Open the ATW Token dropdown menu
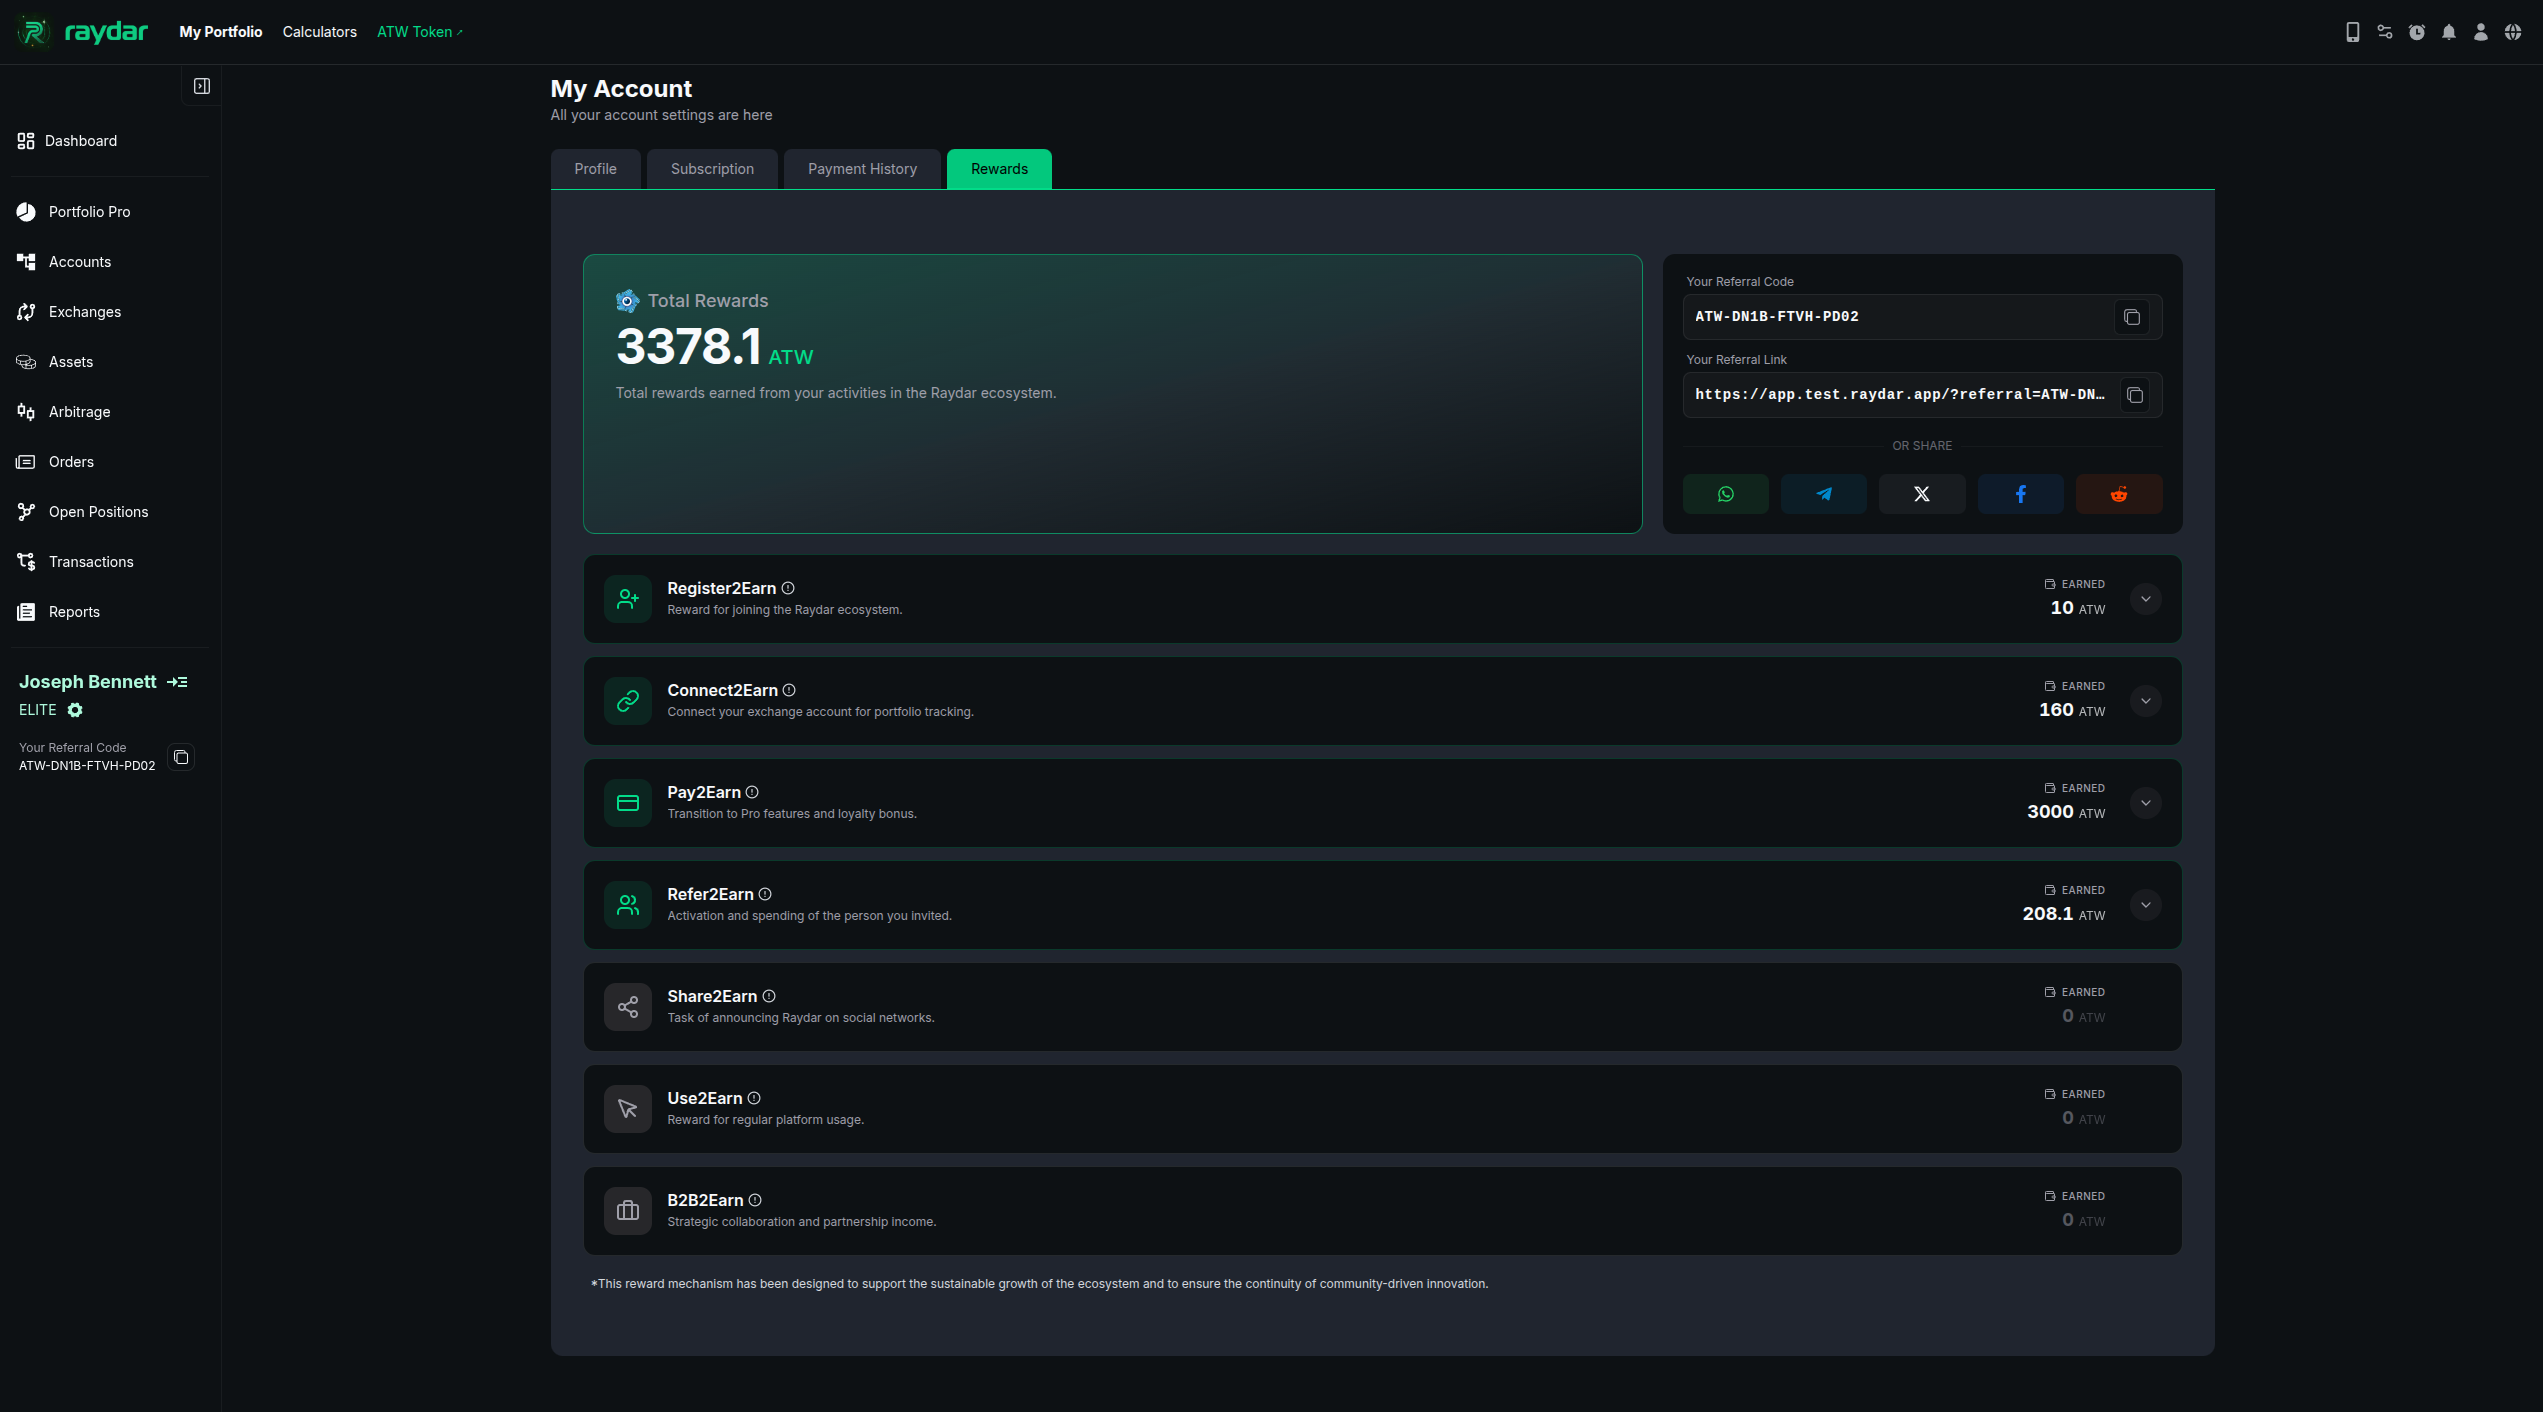The height and width of the screenshot is (1412, 2543). [x=419, y=31]
